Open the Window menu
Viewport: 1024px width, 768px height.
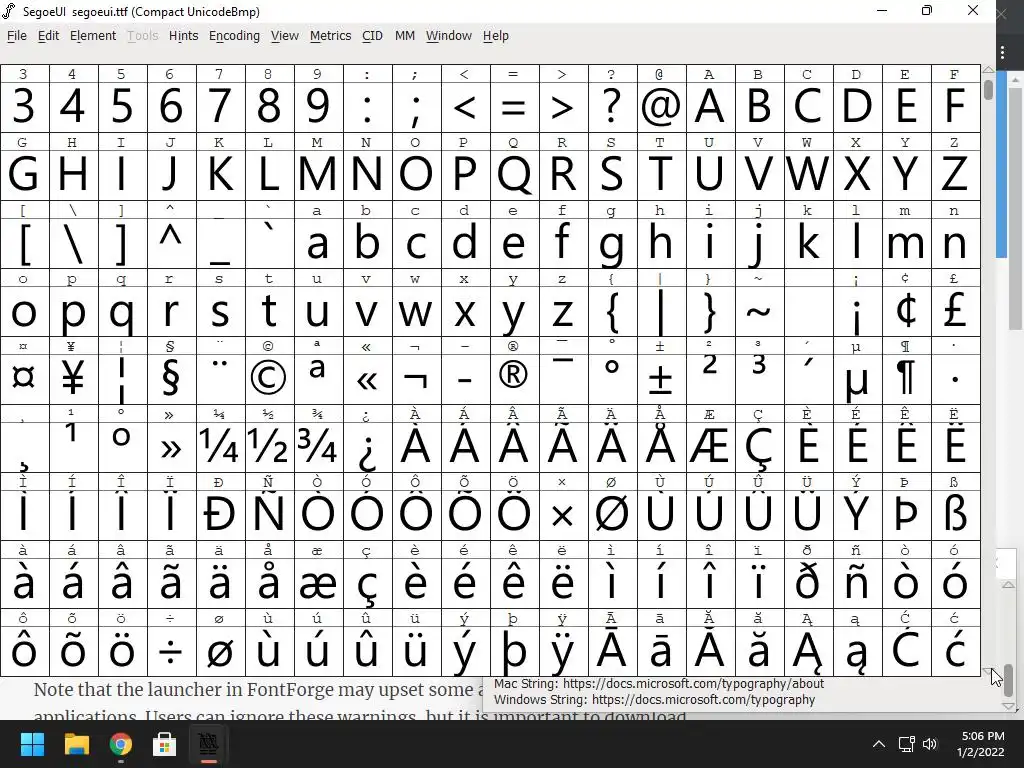coord(449,36)
